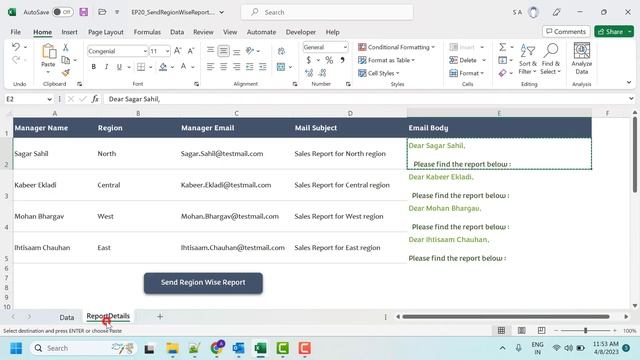Open Excel from Windows taskbar

click(x=260, y=348)
